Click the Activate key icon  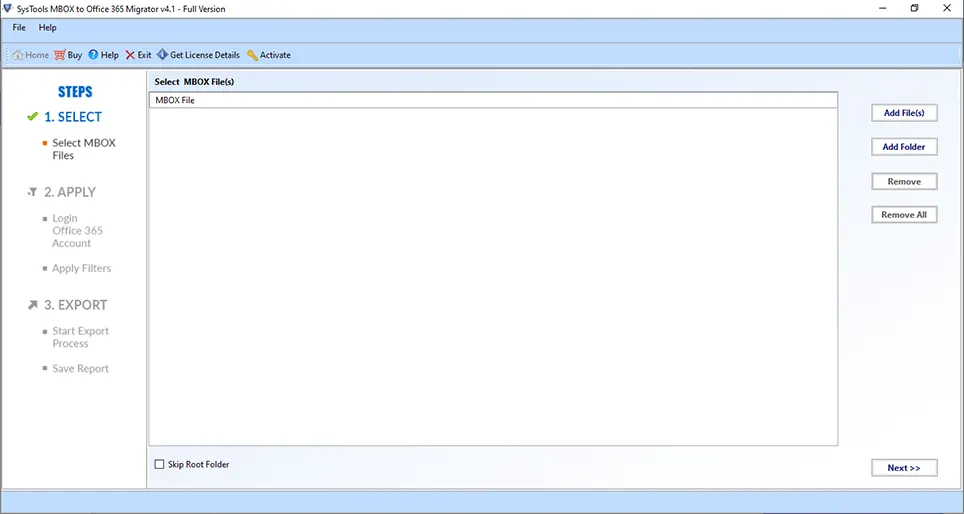tap(252, 55)
